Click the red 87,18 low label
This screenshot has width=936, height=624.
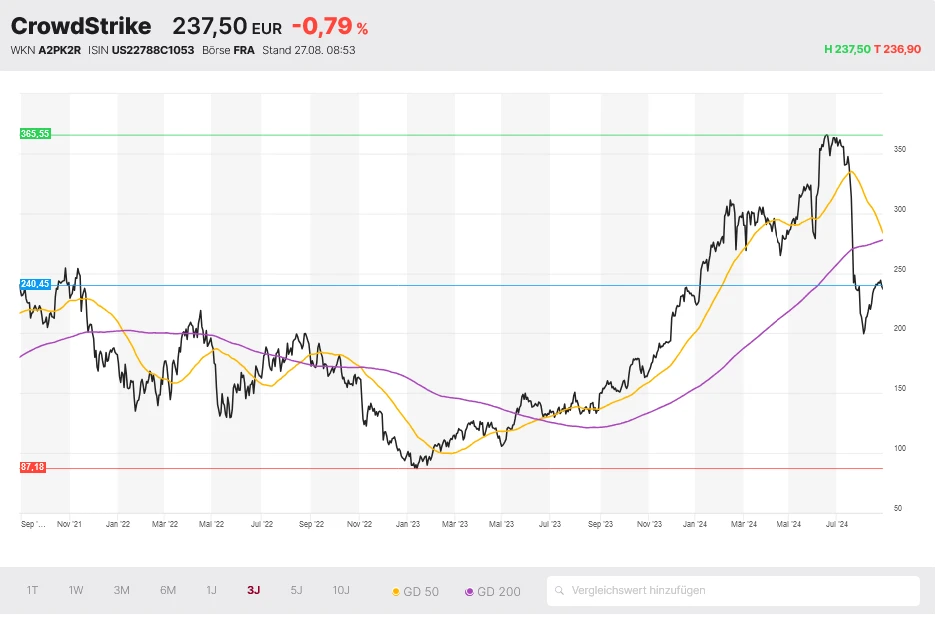click(33, 468)
